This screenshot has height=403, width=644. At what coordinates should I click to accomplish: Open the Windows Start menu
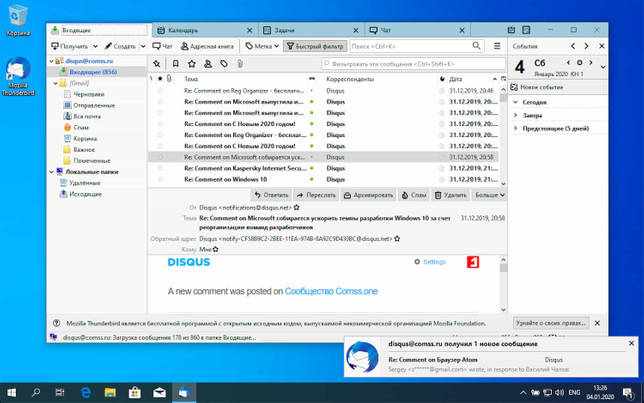12,393
